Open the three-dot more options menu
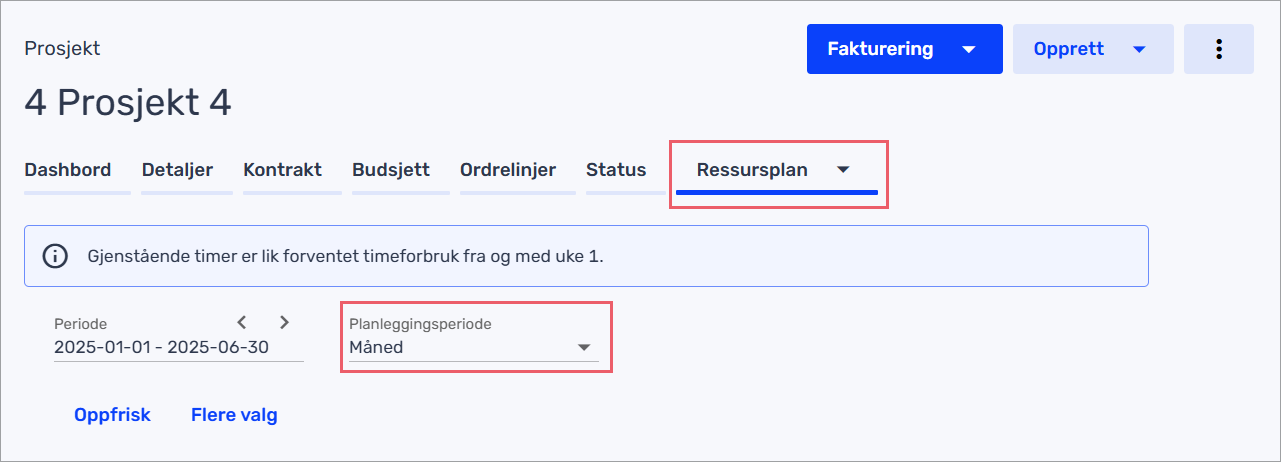The image size is (1281, 462). [x=1218, y=49]
